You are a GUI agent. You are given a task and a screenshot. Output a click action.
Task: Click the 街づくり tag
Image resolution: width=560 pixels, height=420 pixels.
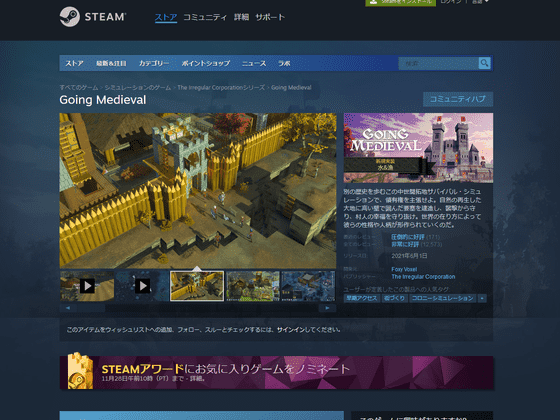click(394, 298)
